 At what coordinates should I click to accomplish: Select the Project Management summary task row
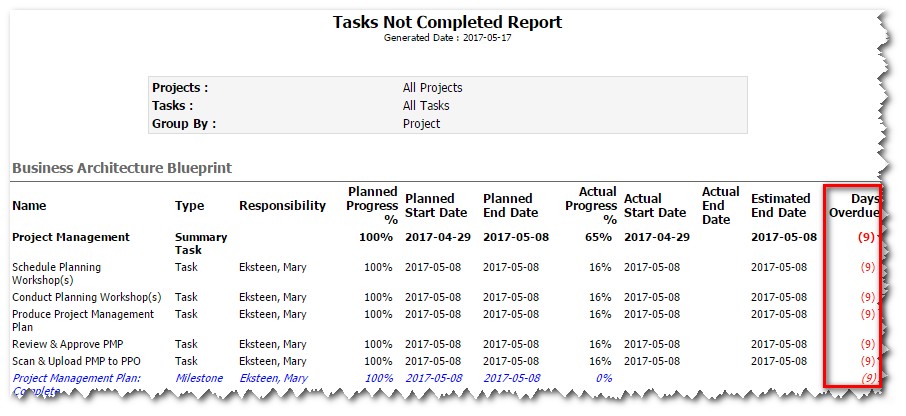tap(444, 243)
